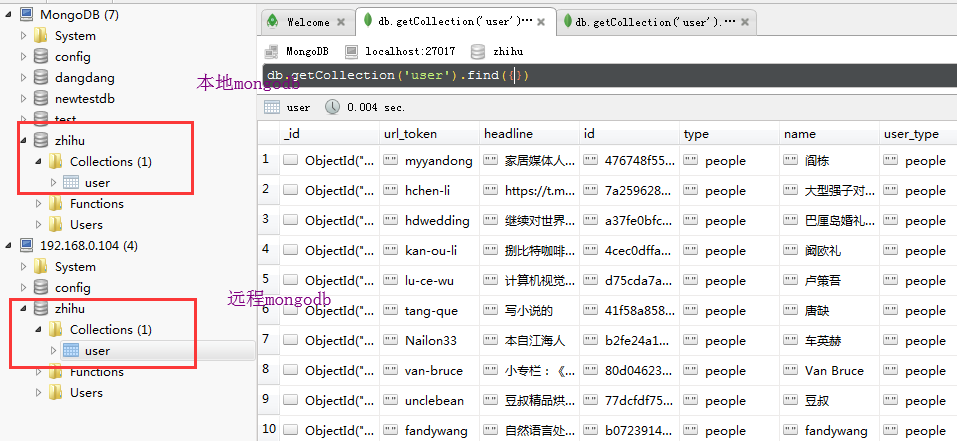Click the user collection table icon under MongoDB connection
957x441 pixels.
(x=71, y=182)
